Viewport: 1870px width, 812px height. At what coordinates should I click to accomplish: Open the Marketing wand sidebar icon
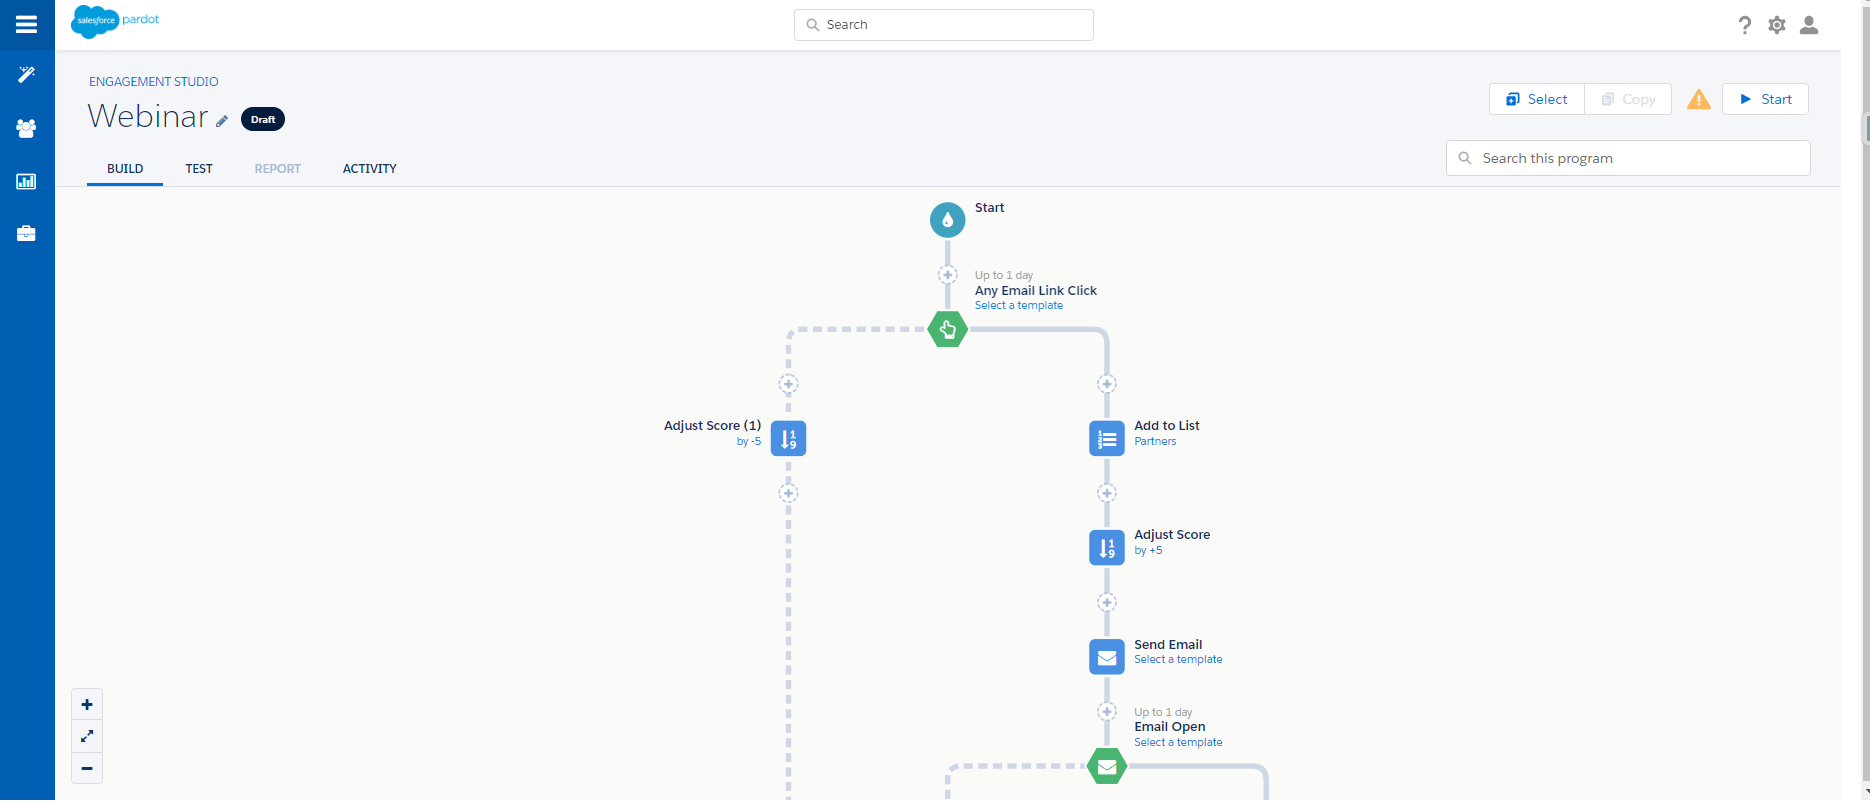point(27,75)
